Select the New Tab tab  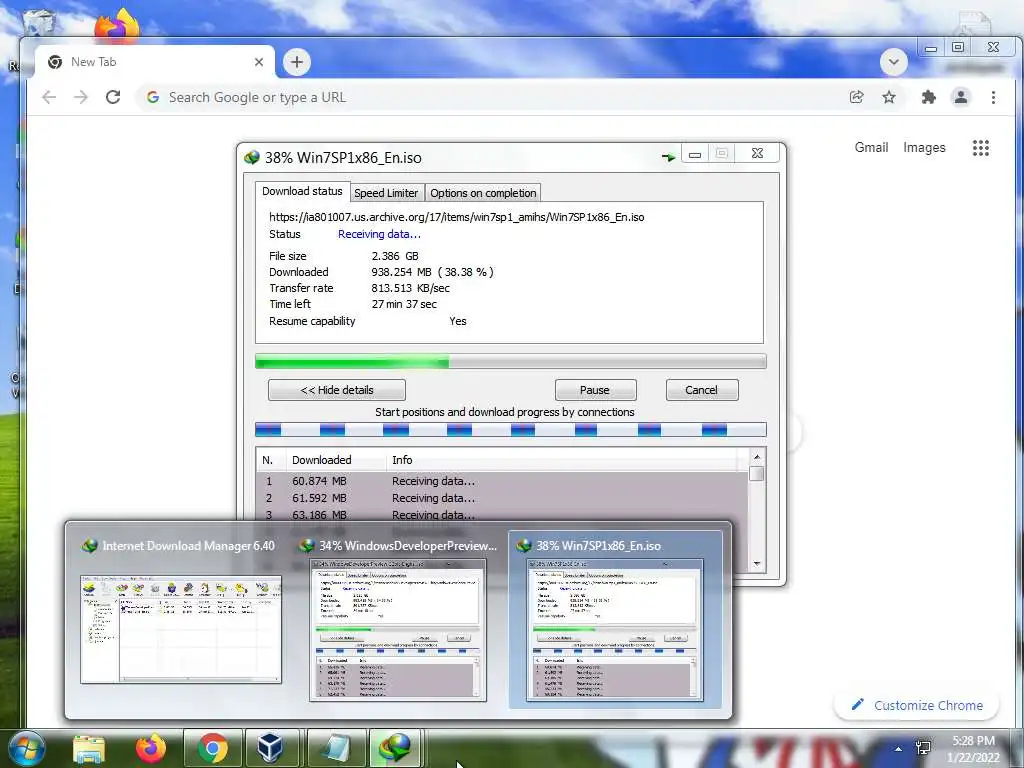[155, 62]
